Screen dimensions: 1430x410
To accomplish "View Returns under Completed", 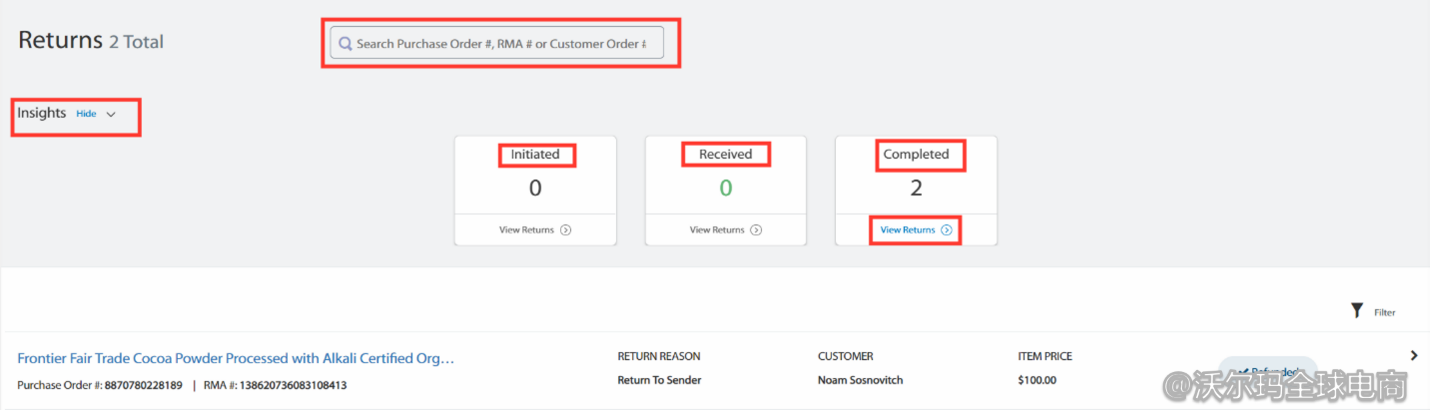I will coord(916,230).
